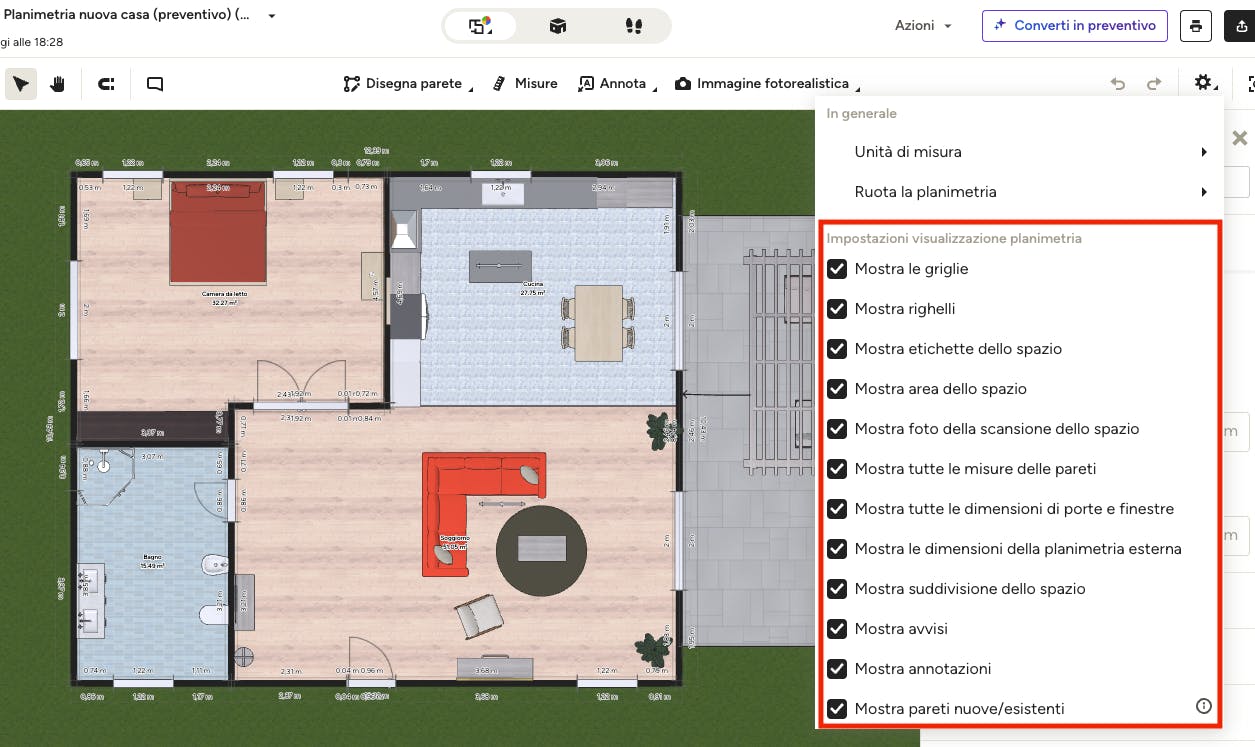Select the armchair near the bottom wall
The width and height of the screenshot is (1255, 747).
(x=481, y=616)
